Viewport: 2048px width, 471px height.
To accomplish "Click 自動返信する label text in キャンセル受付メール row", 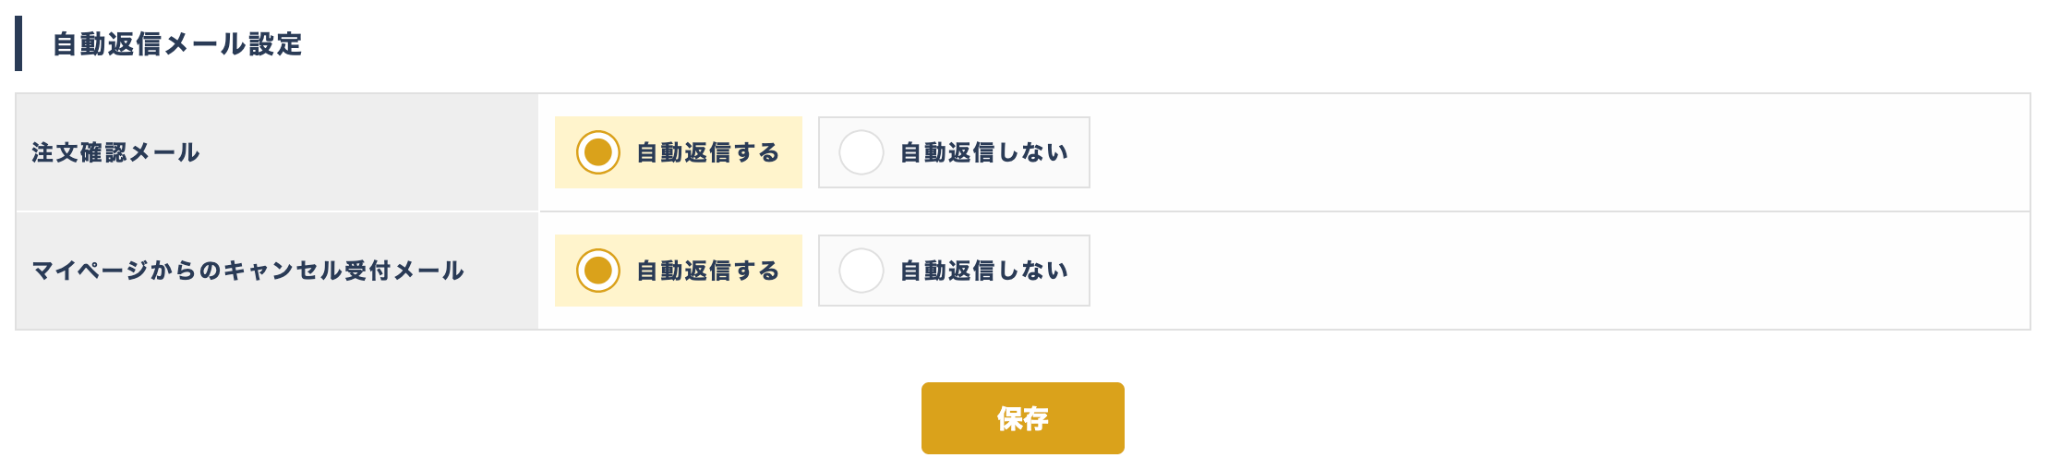I will coord(708,271).
